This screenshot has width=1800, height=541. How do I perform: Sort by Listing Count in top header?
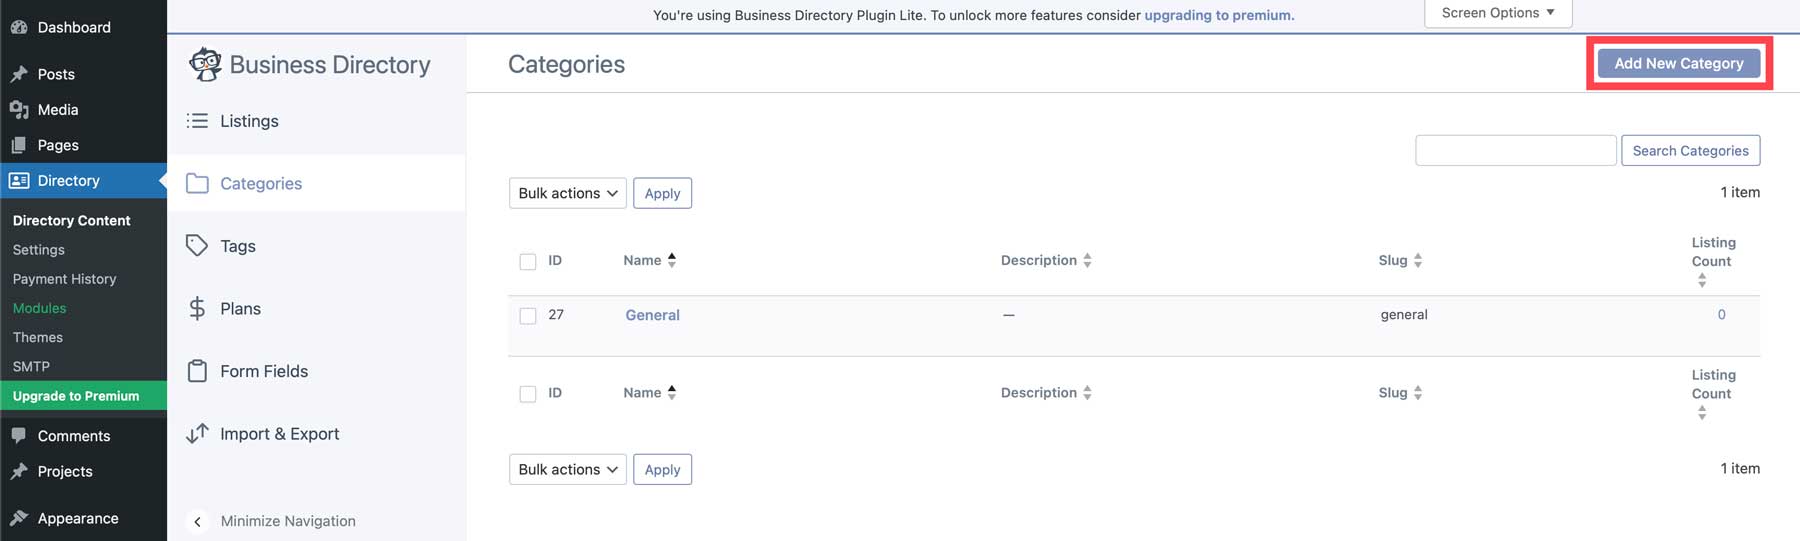point(1702,281)
